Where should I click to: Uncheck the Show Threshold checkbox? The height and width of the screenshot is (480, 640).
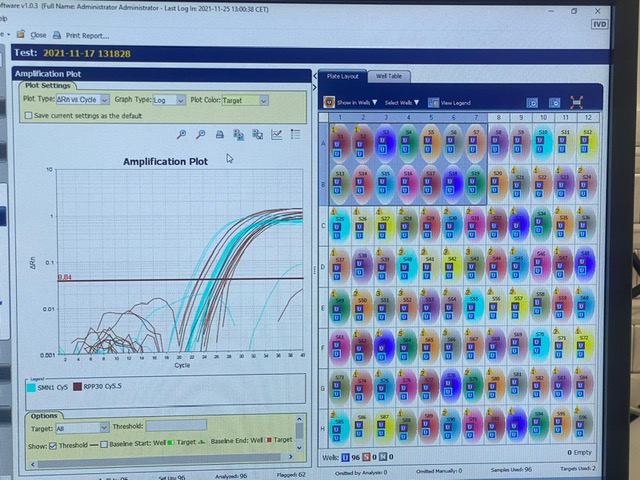pyautogui.click(x=52, y=440)
